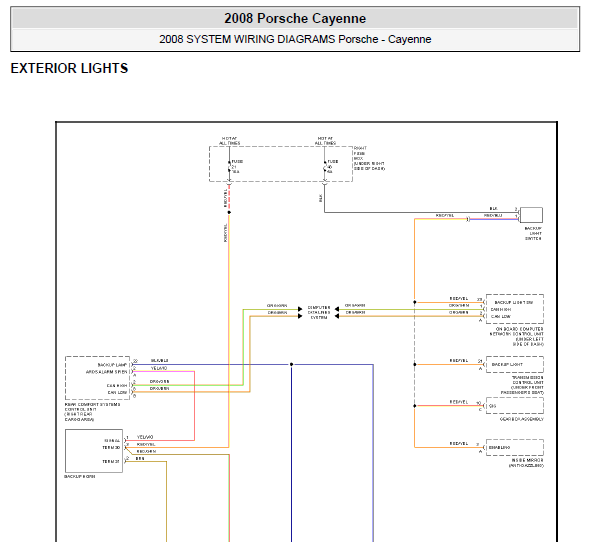Image resolution: width=600 pixels, height=542 pixels.
Task: Click the right 'HOT AT ALL TIMES' label
Action: click(x=325, y=140)
